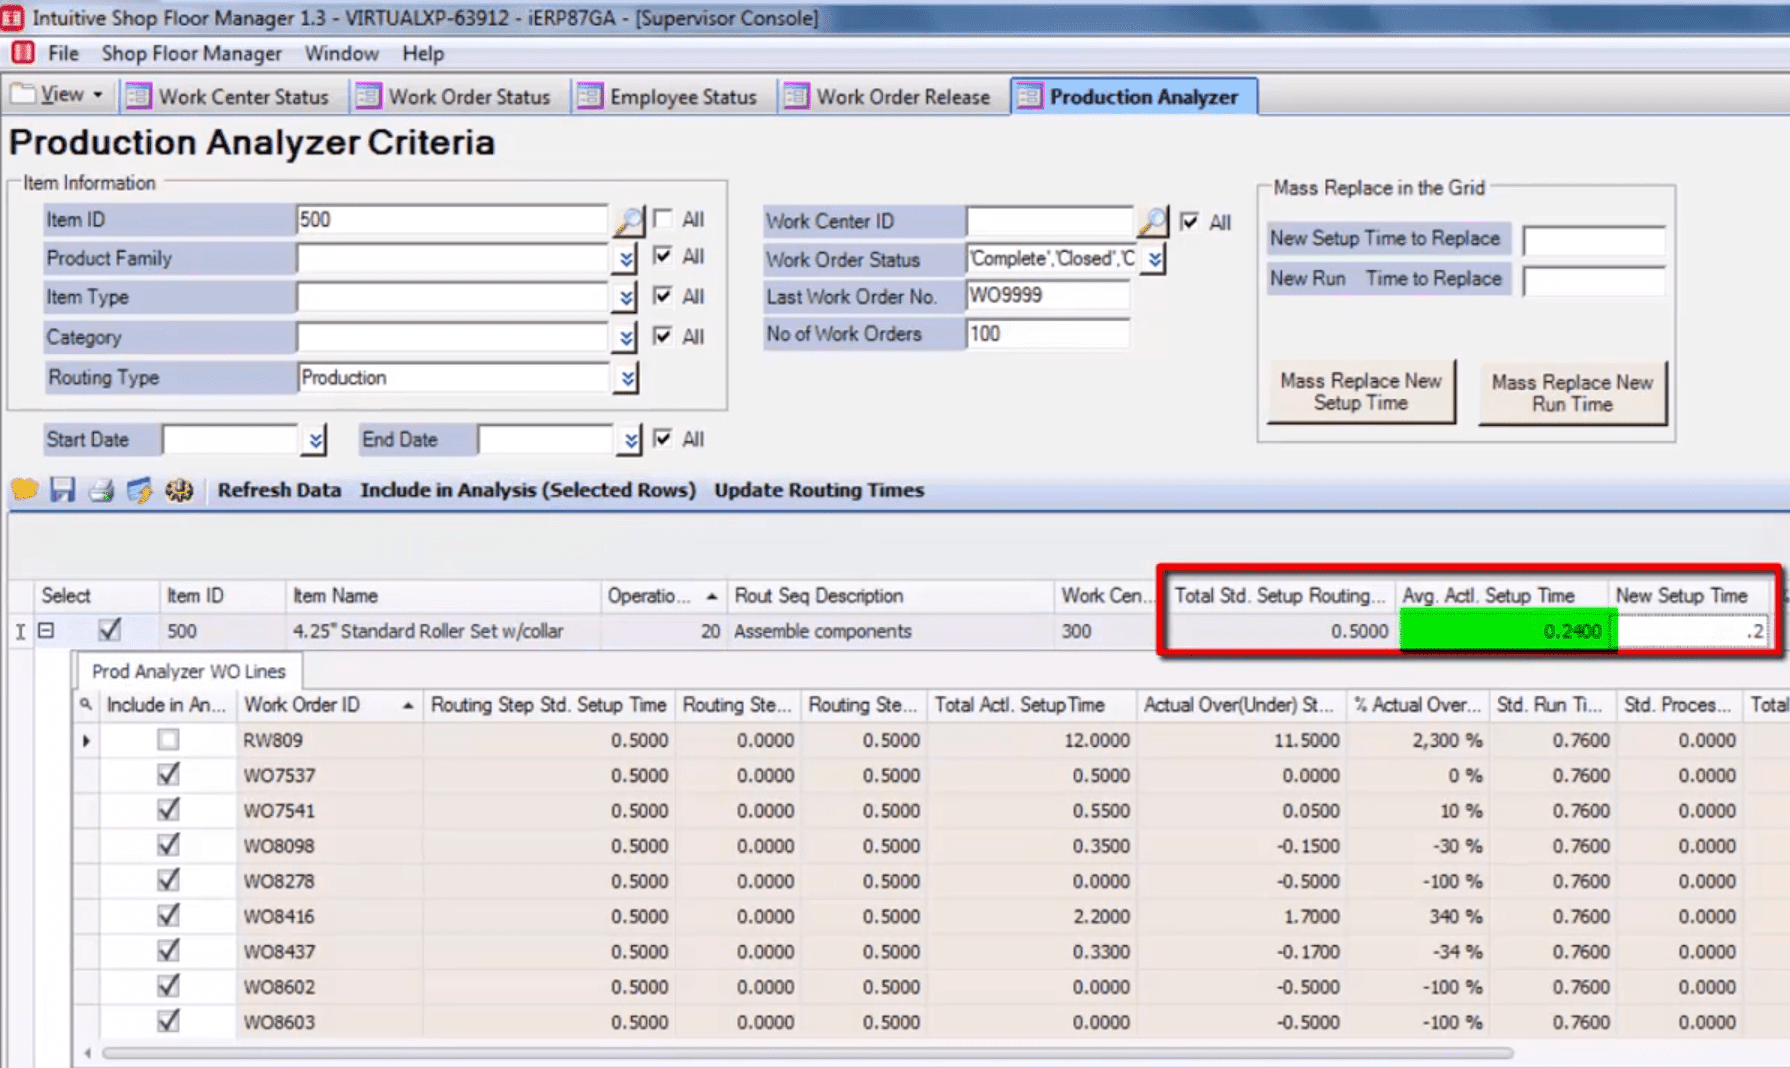Click the export toolbar icon beside printer

coord(139,490)
